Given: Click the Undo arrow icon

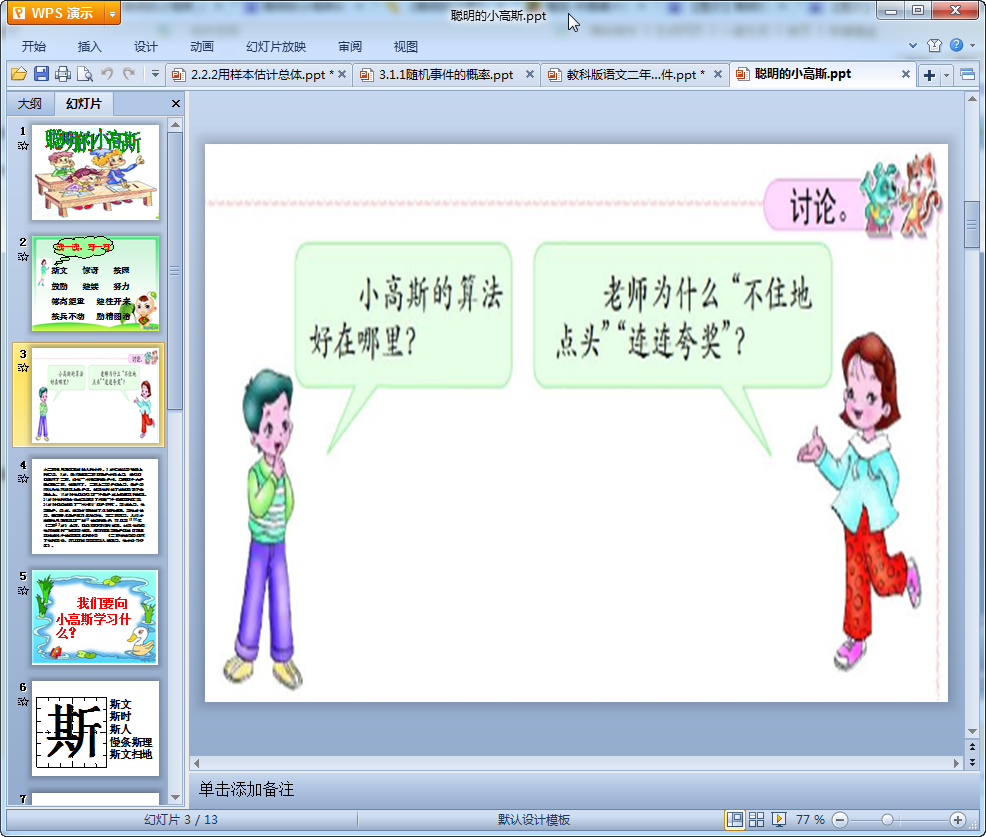Looking at the screenshot, I should pos(107,74).
